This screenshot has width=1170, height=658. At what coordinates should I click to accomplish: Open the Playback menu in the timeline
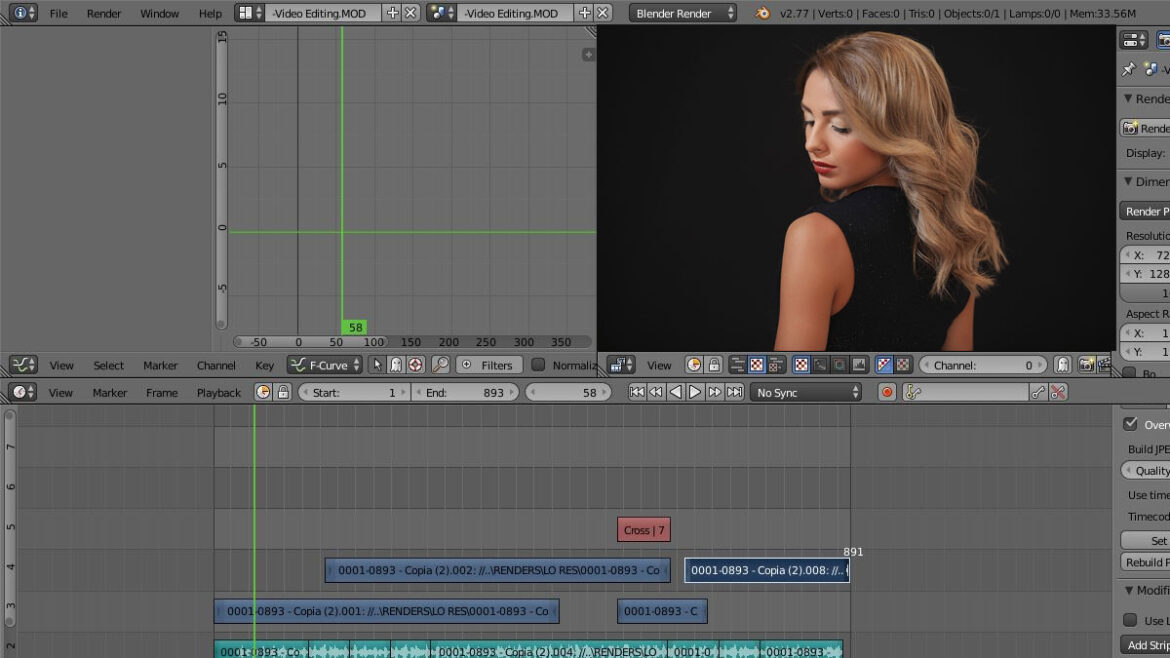[218, 393]
